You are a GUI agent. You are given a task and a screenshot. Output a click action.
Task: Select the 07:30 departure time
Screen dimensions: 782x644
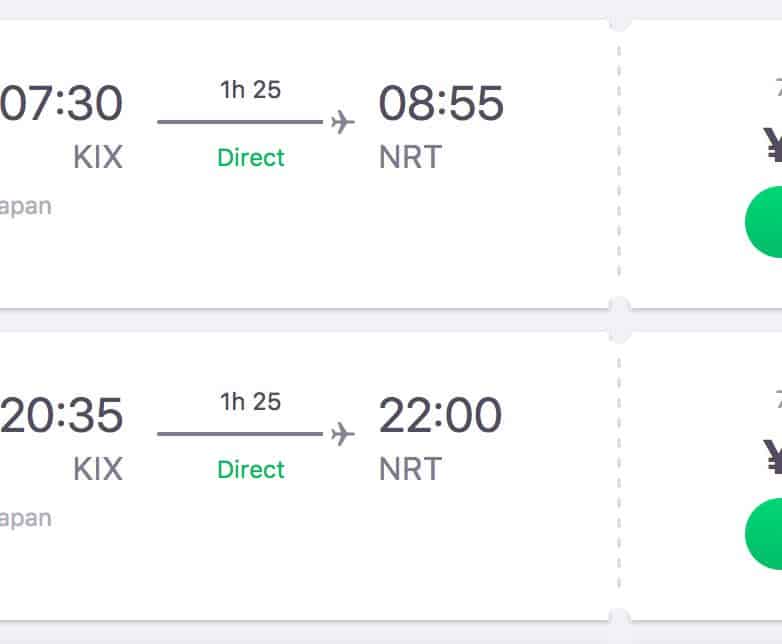(62, 104)
